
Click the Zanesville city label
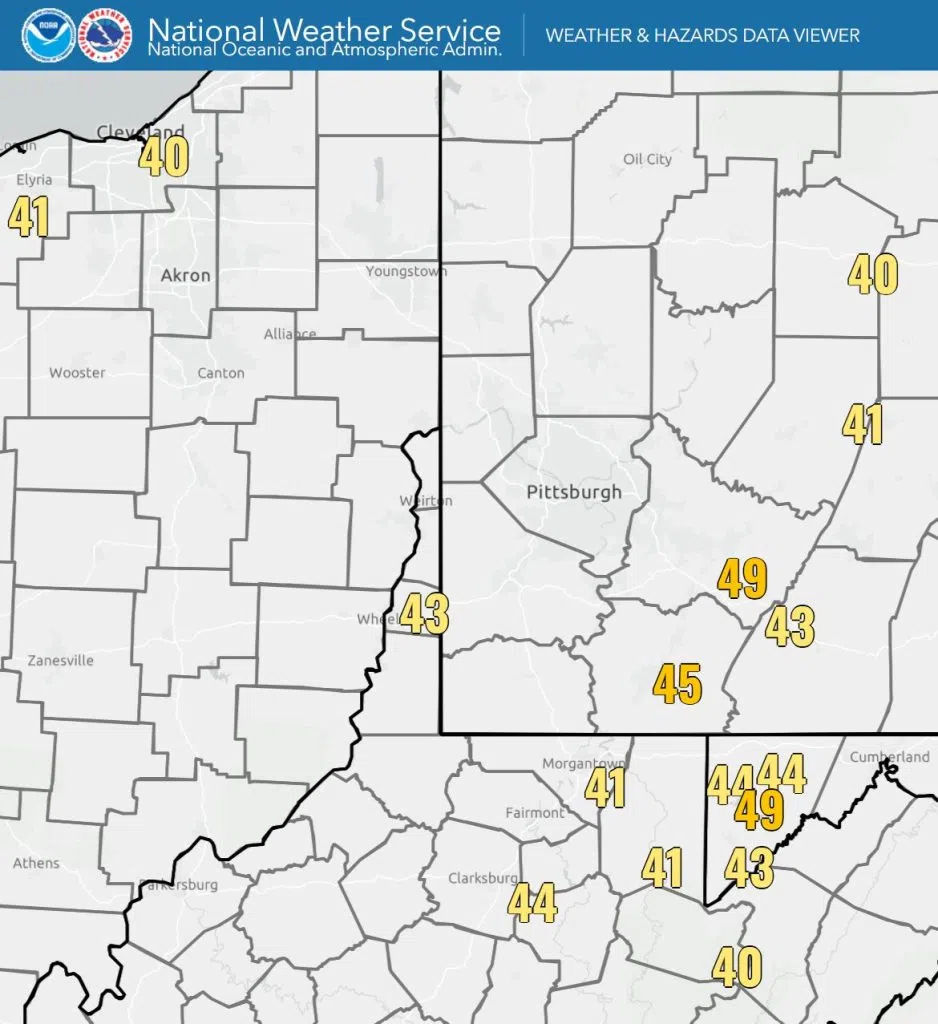tap(60, 660)
